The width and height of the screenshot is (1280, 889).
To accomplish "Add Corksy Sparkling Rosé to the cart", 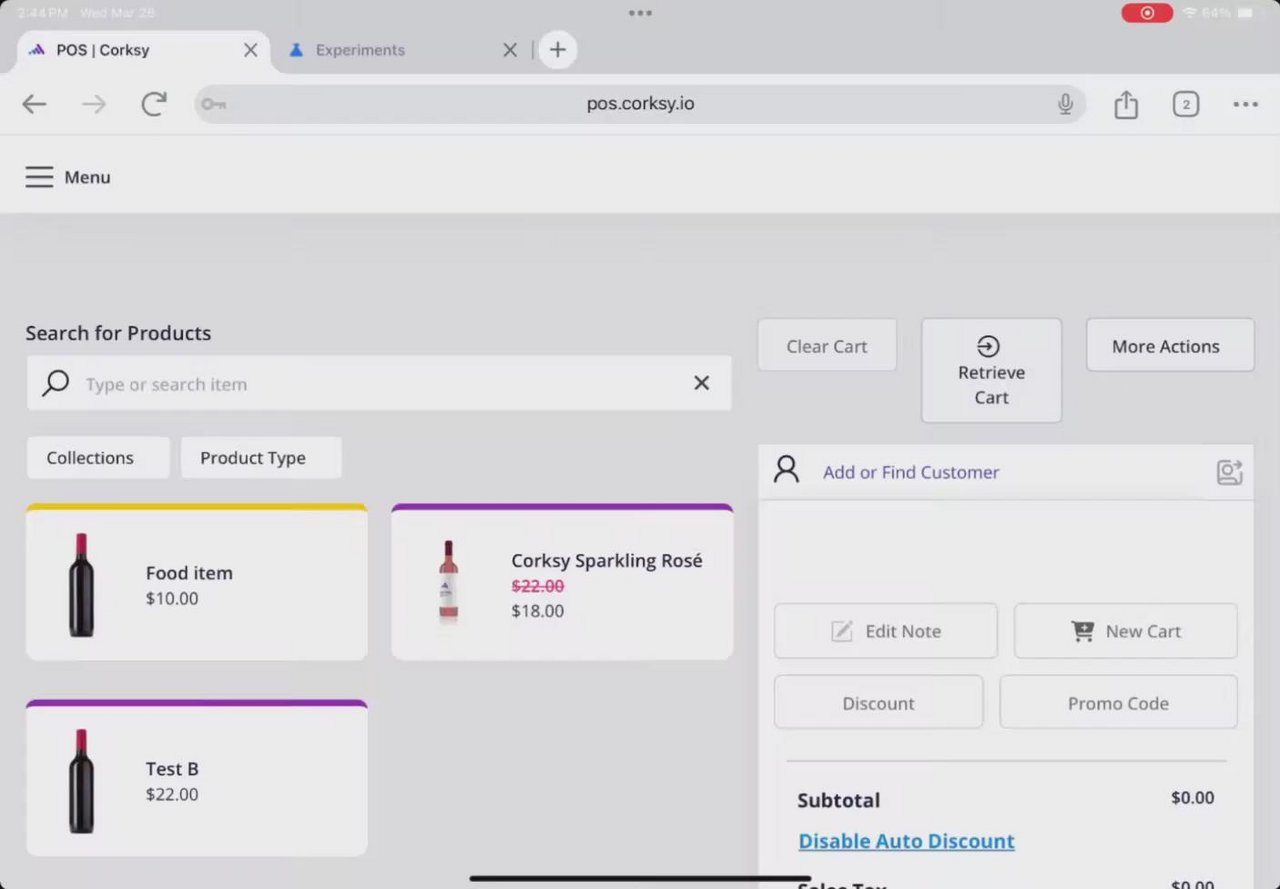I will point(562,582).
